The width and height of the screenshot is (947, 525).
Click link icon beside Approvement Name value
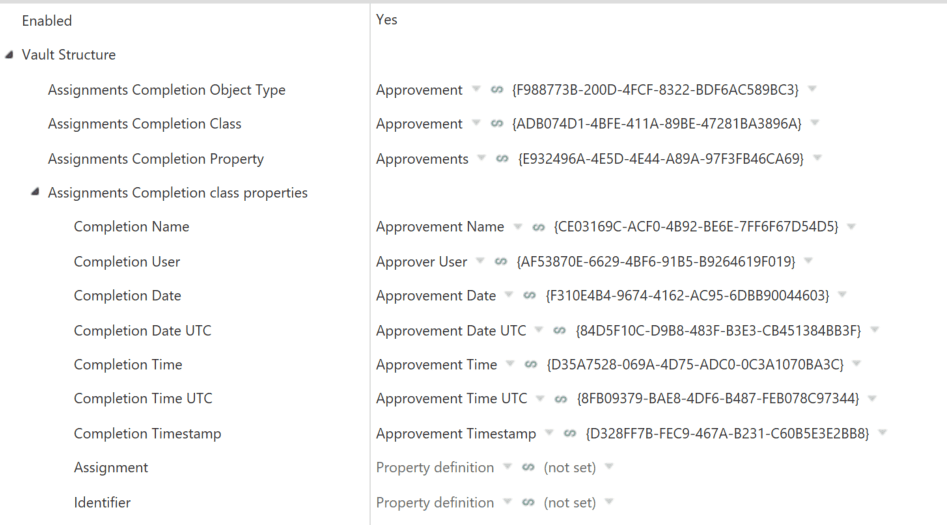[538, 227]
